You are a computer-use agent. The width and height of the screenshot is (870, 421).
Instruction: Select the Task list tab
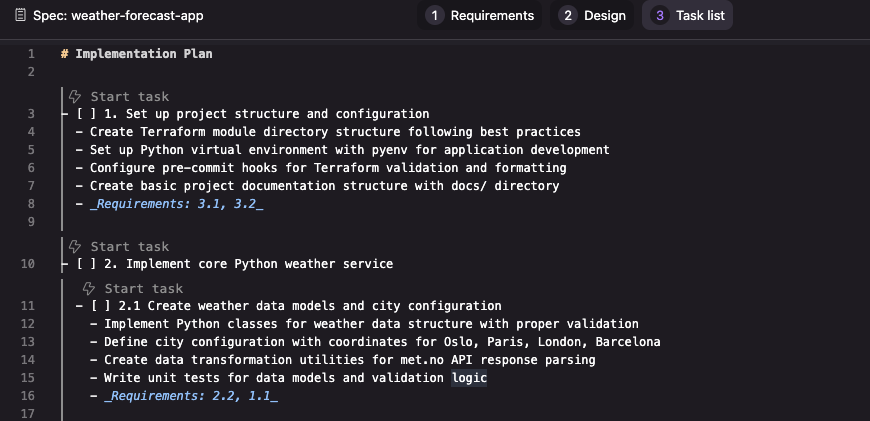687,16
